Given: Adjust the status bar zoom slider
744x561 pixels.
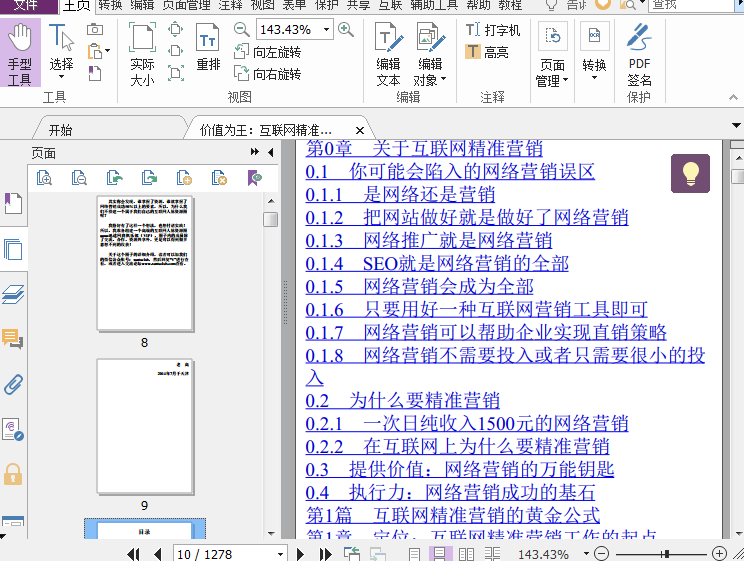Looking at the screenshot, I should pyautogui.click(x=667, y=554).
